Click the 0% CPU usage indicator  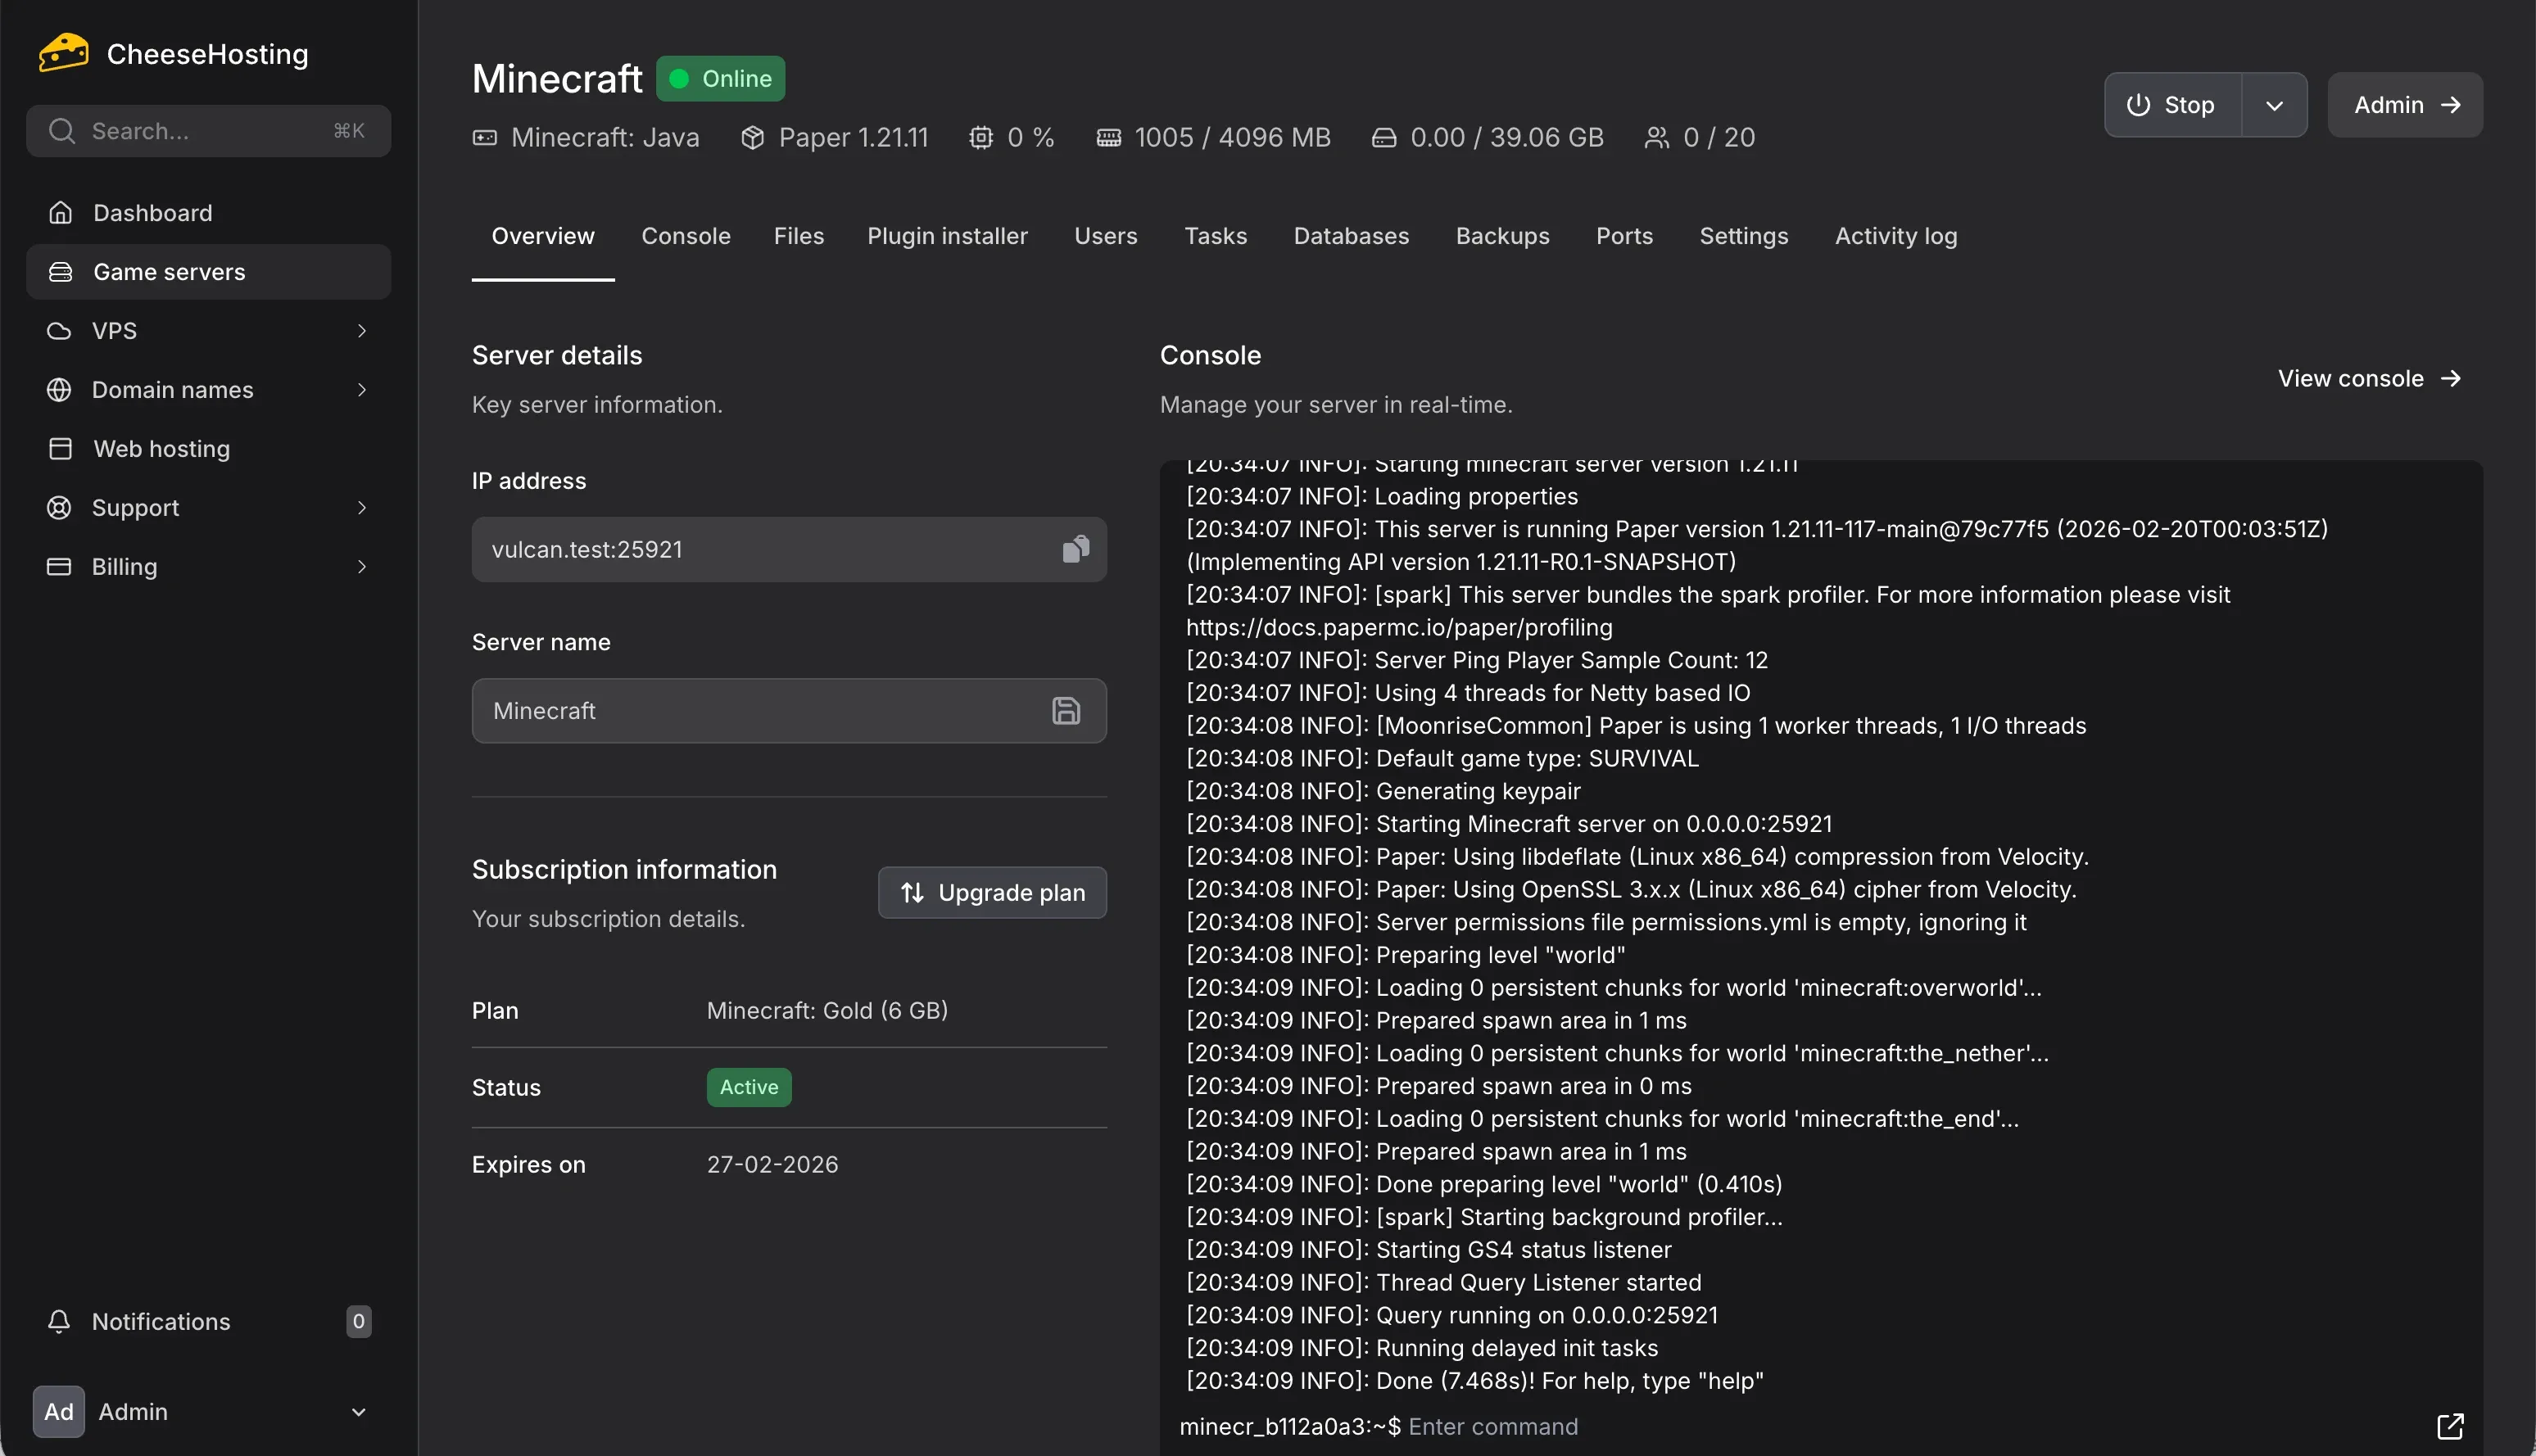[x=1012, y=137]
